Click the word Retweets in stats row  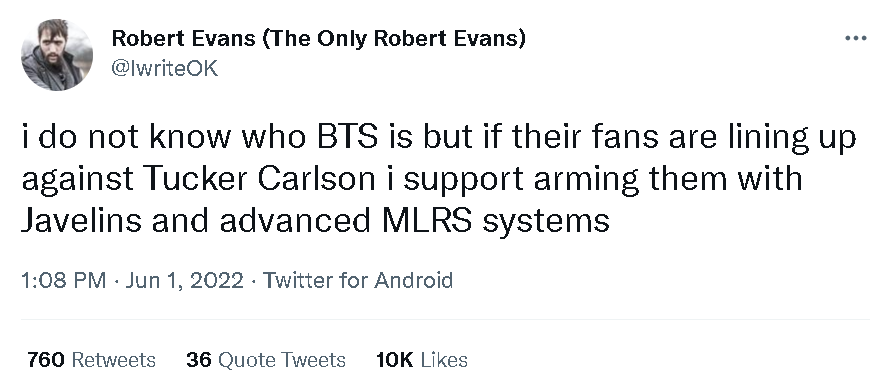114,360
